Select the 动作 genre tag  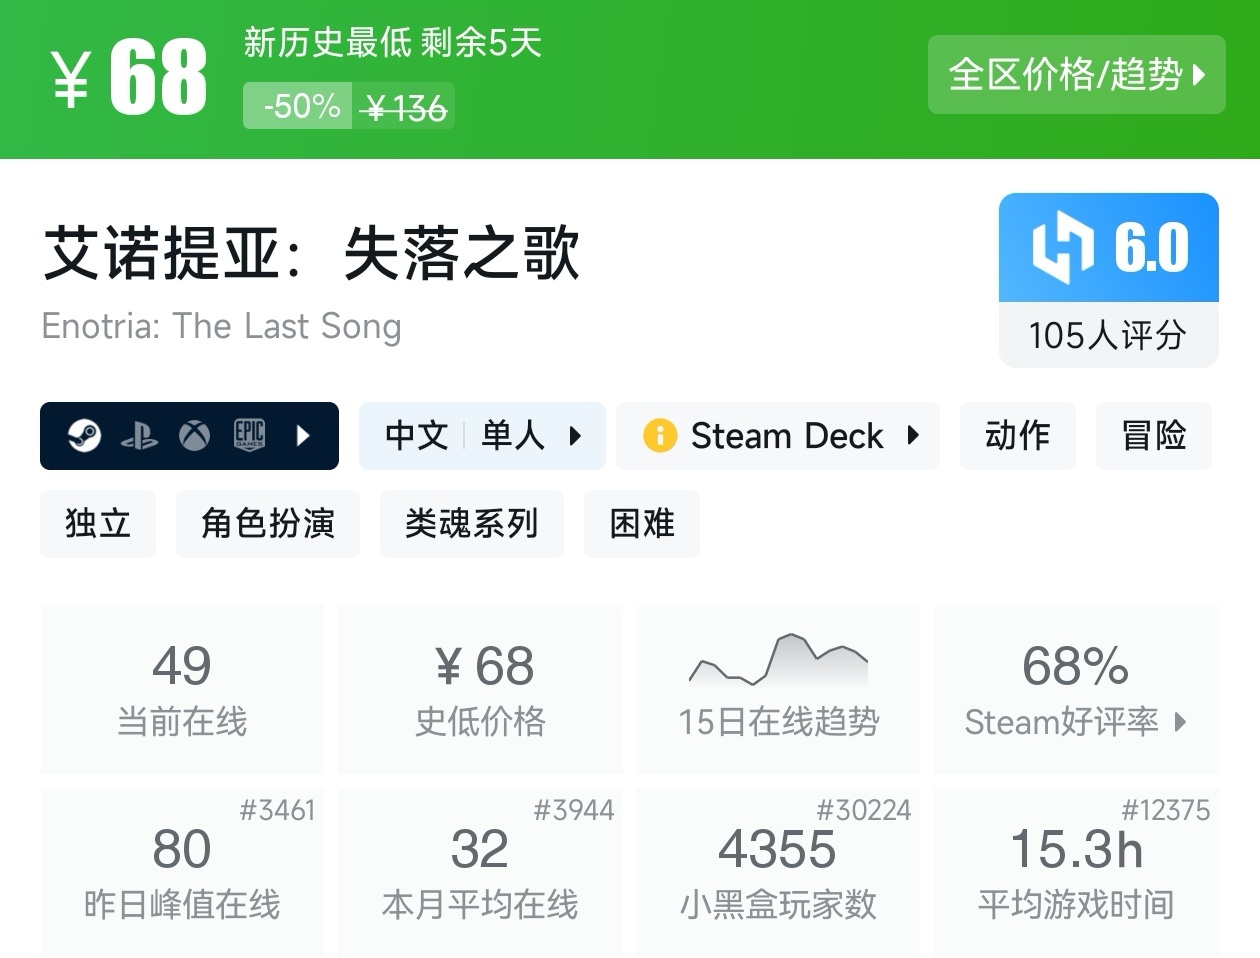[x=1017, y=436]
